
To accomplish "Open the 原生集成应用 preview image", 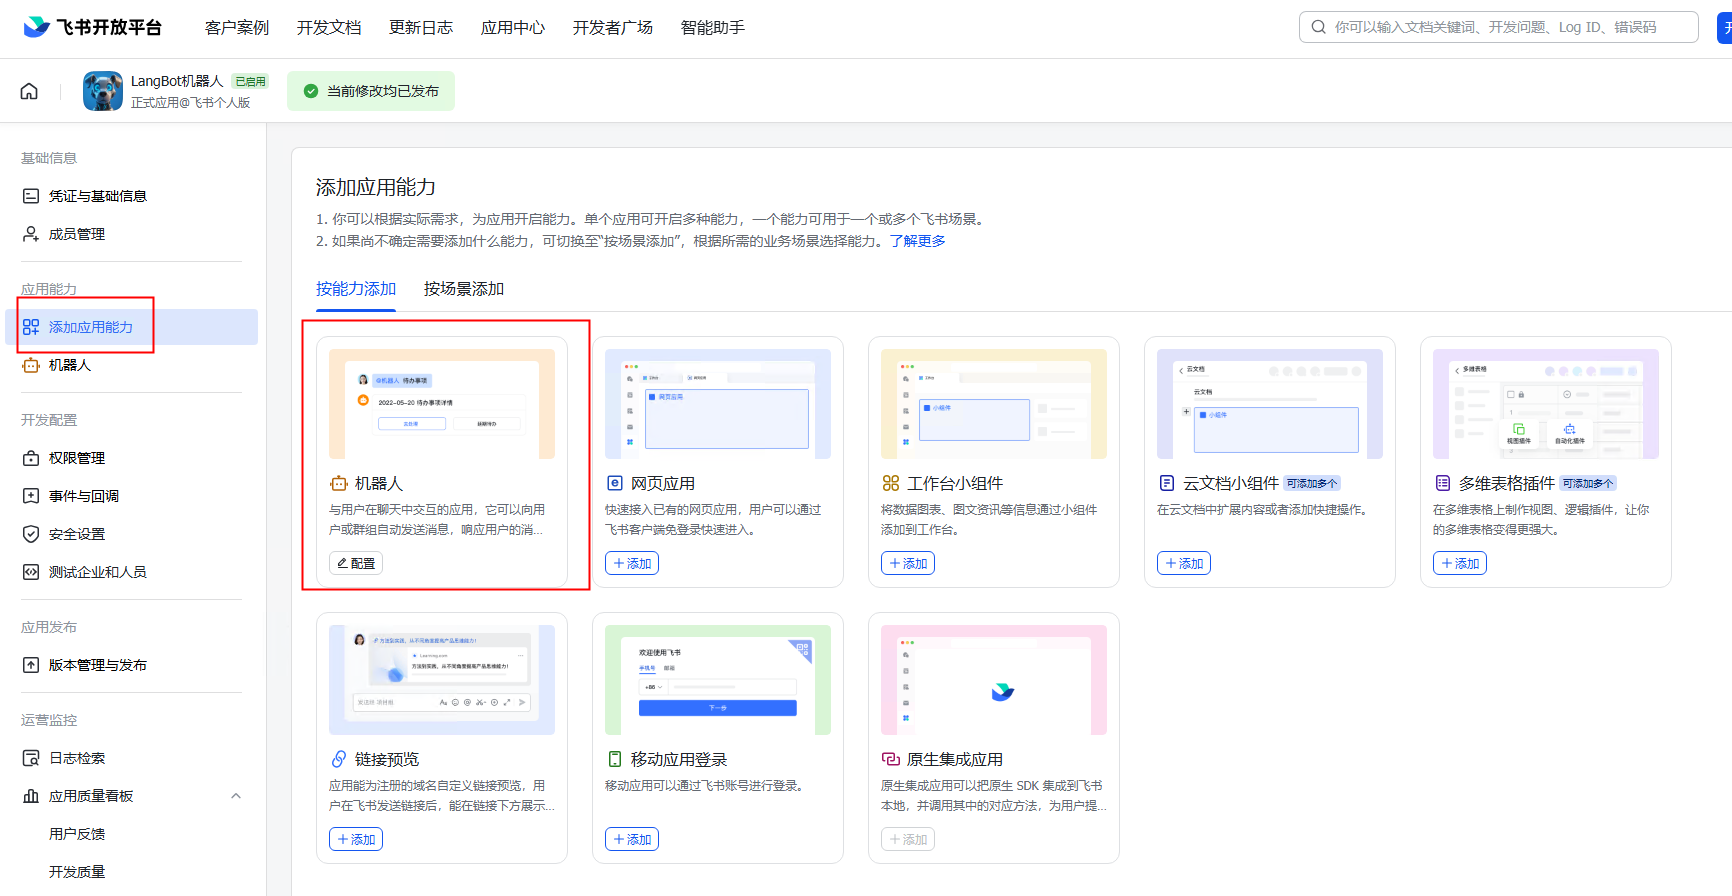I will [994, 680].
